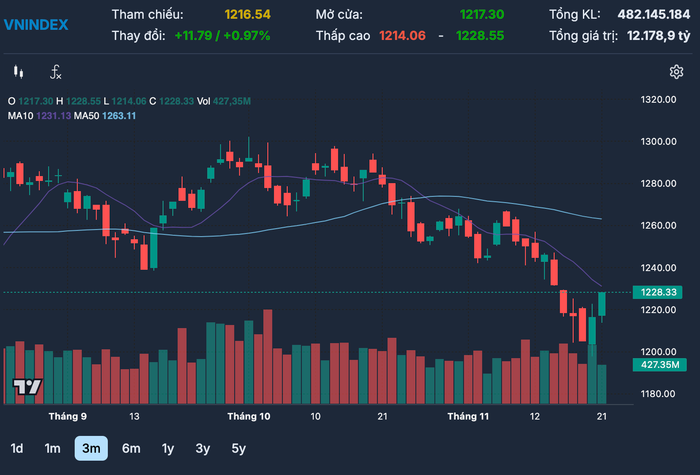Image resolution: width=700 pixels, height=475 pixels.
Task: Click the MA50 indicator legend
Action: pyautogui.click(x=105, y=116)
